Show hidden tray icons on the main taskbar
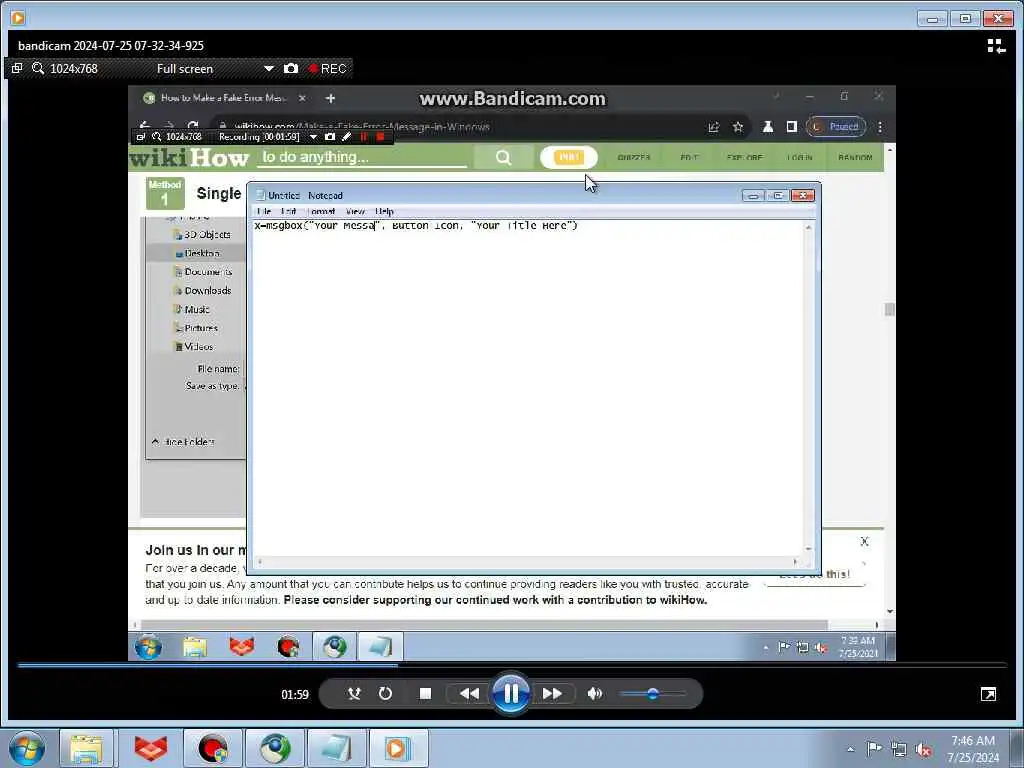This screenshot has width=1024, height=768. [x=850, y=749]
